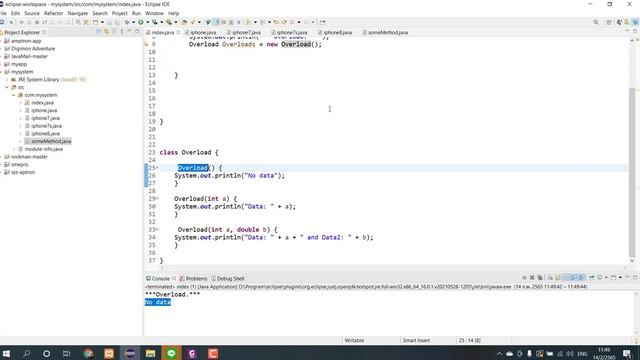Open the Navigate menu
640x360 pixels.
[78, 13]
